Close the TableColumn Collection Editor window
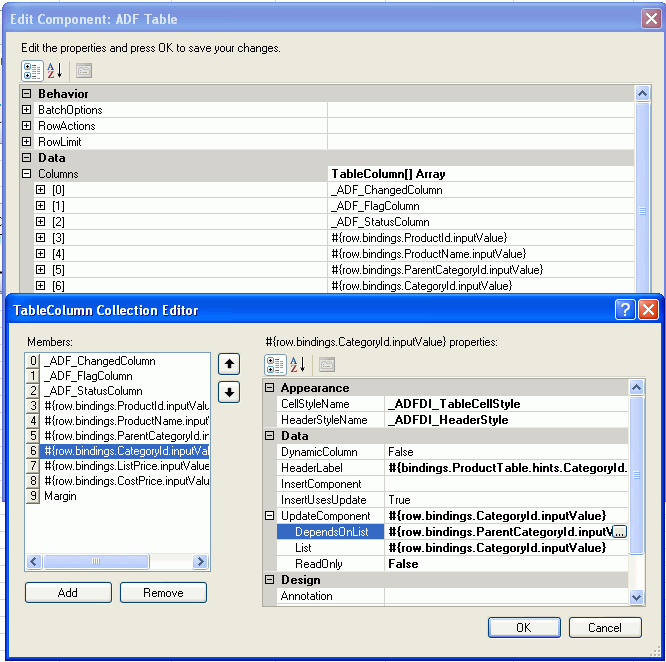666x662 pixels. click(648, 310)
